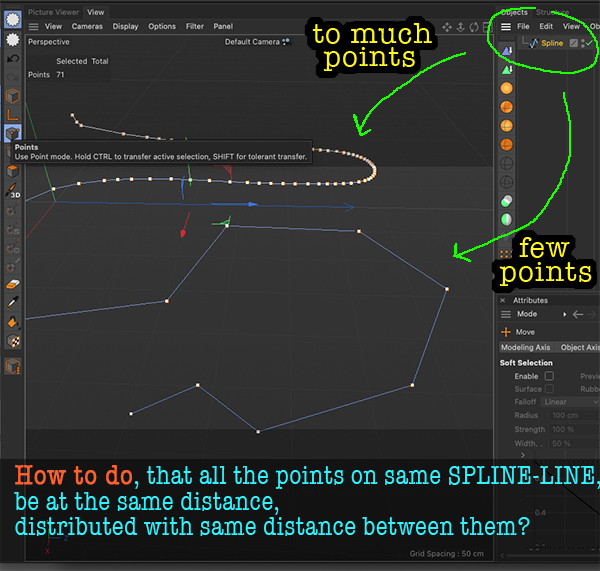The image size is (600, 571).
Task: Click the greyed Redo arrow icon
Action: [x=13, y=77]
